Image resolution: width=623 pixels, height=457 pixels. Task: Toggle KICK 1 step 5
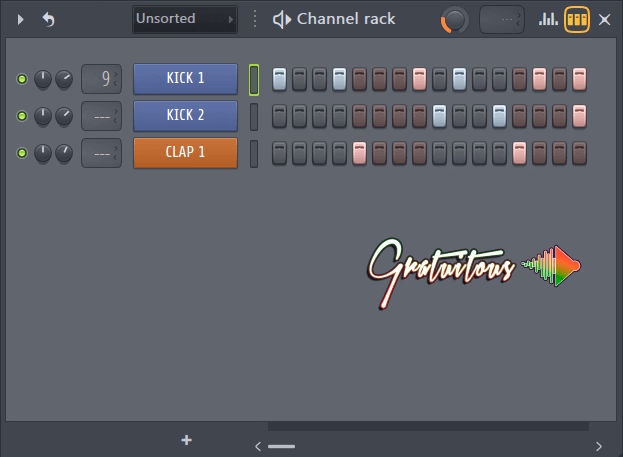coord(360,79)
